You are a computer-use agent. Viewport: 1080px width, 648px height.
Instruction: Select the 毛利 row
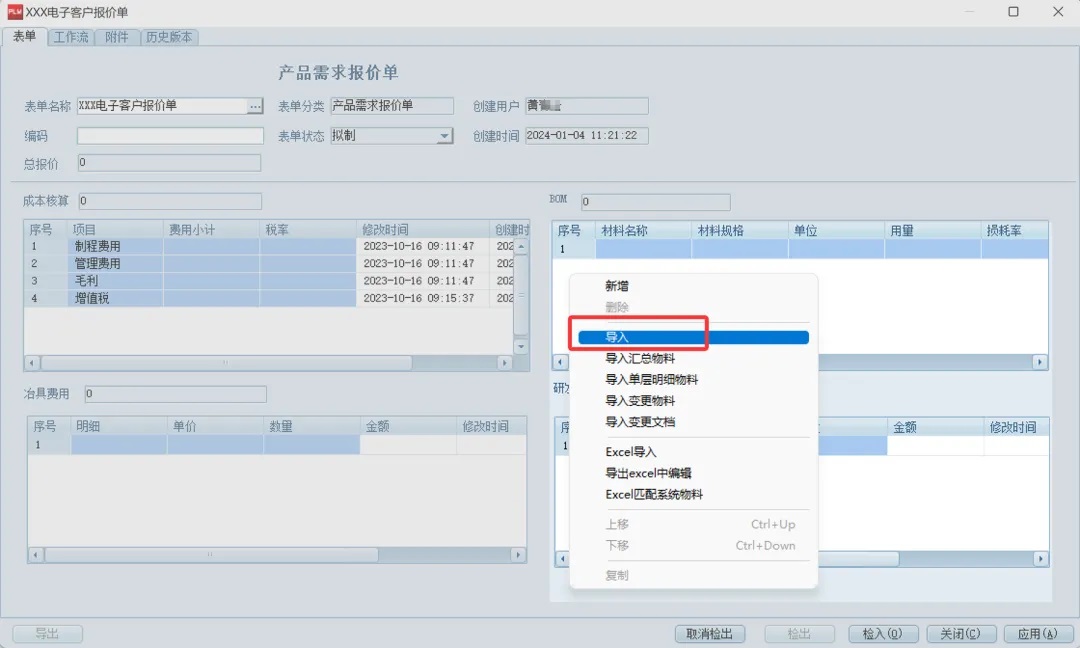269,281
